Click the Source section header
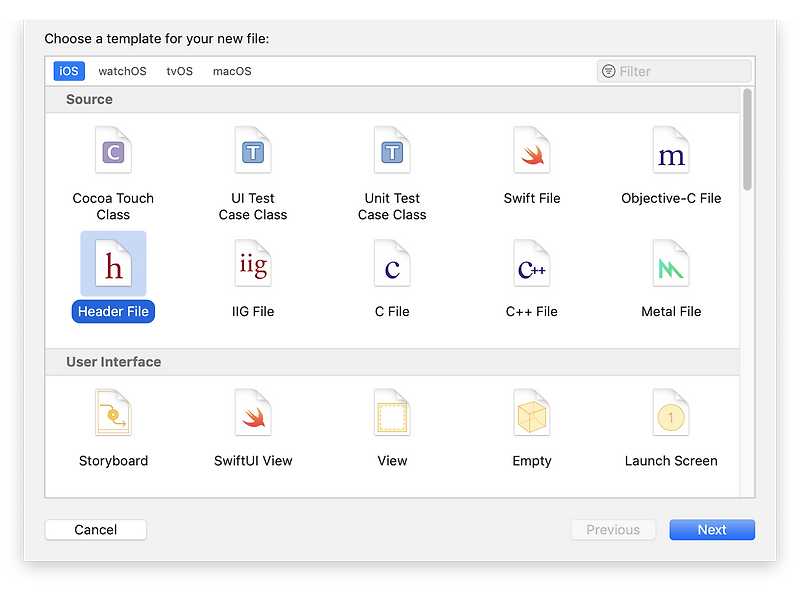The height and width of the screenshot is (589, 800). click(x=392, y=100)
